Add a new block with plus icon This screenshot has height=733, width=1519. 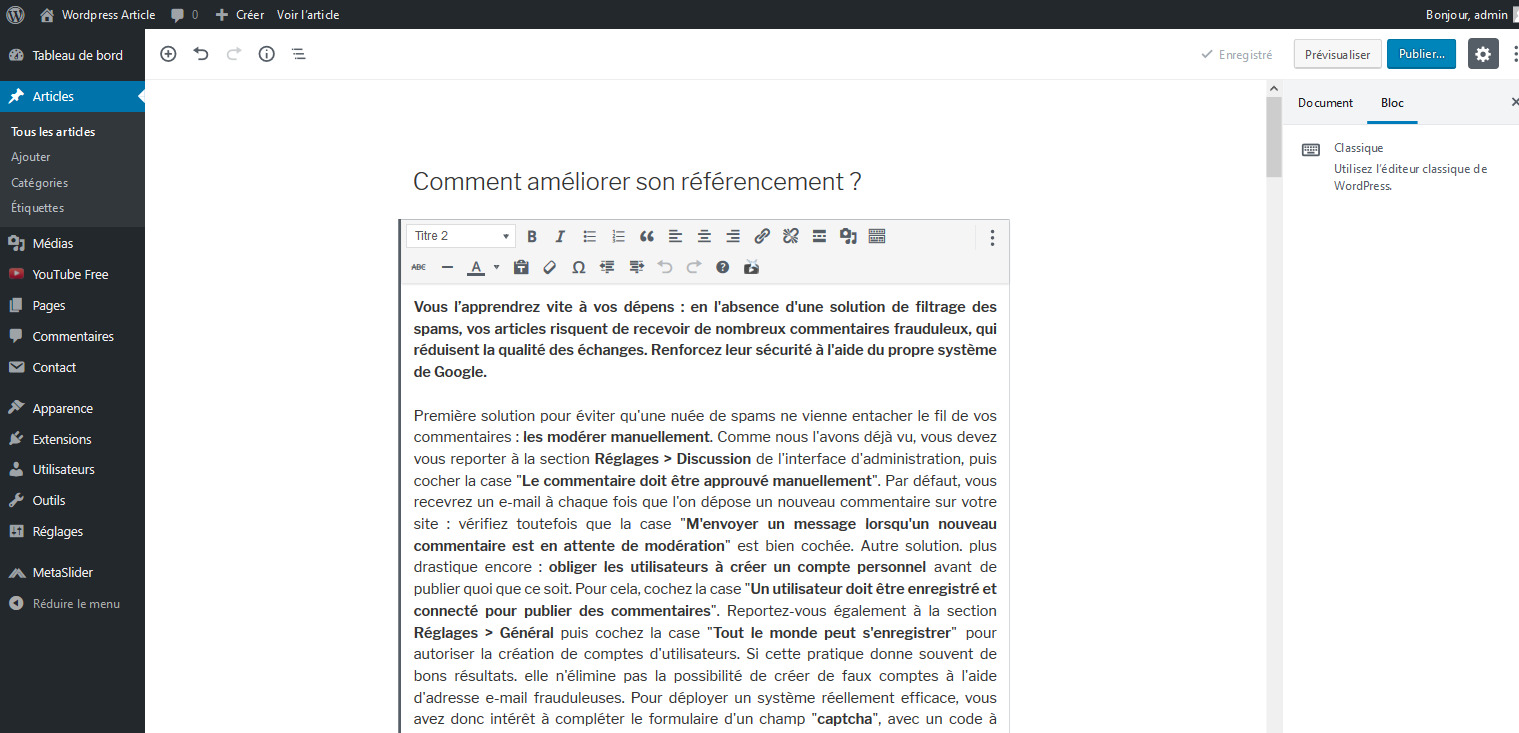coord(168,54)
